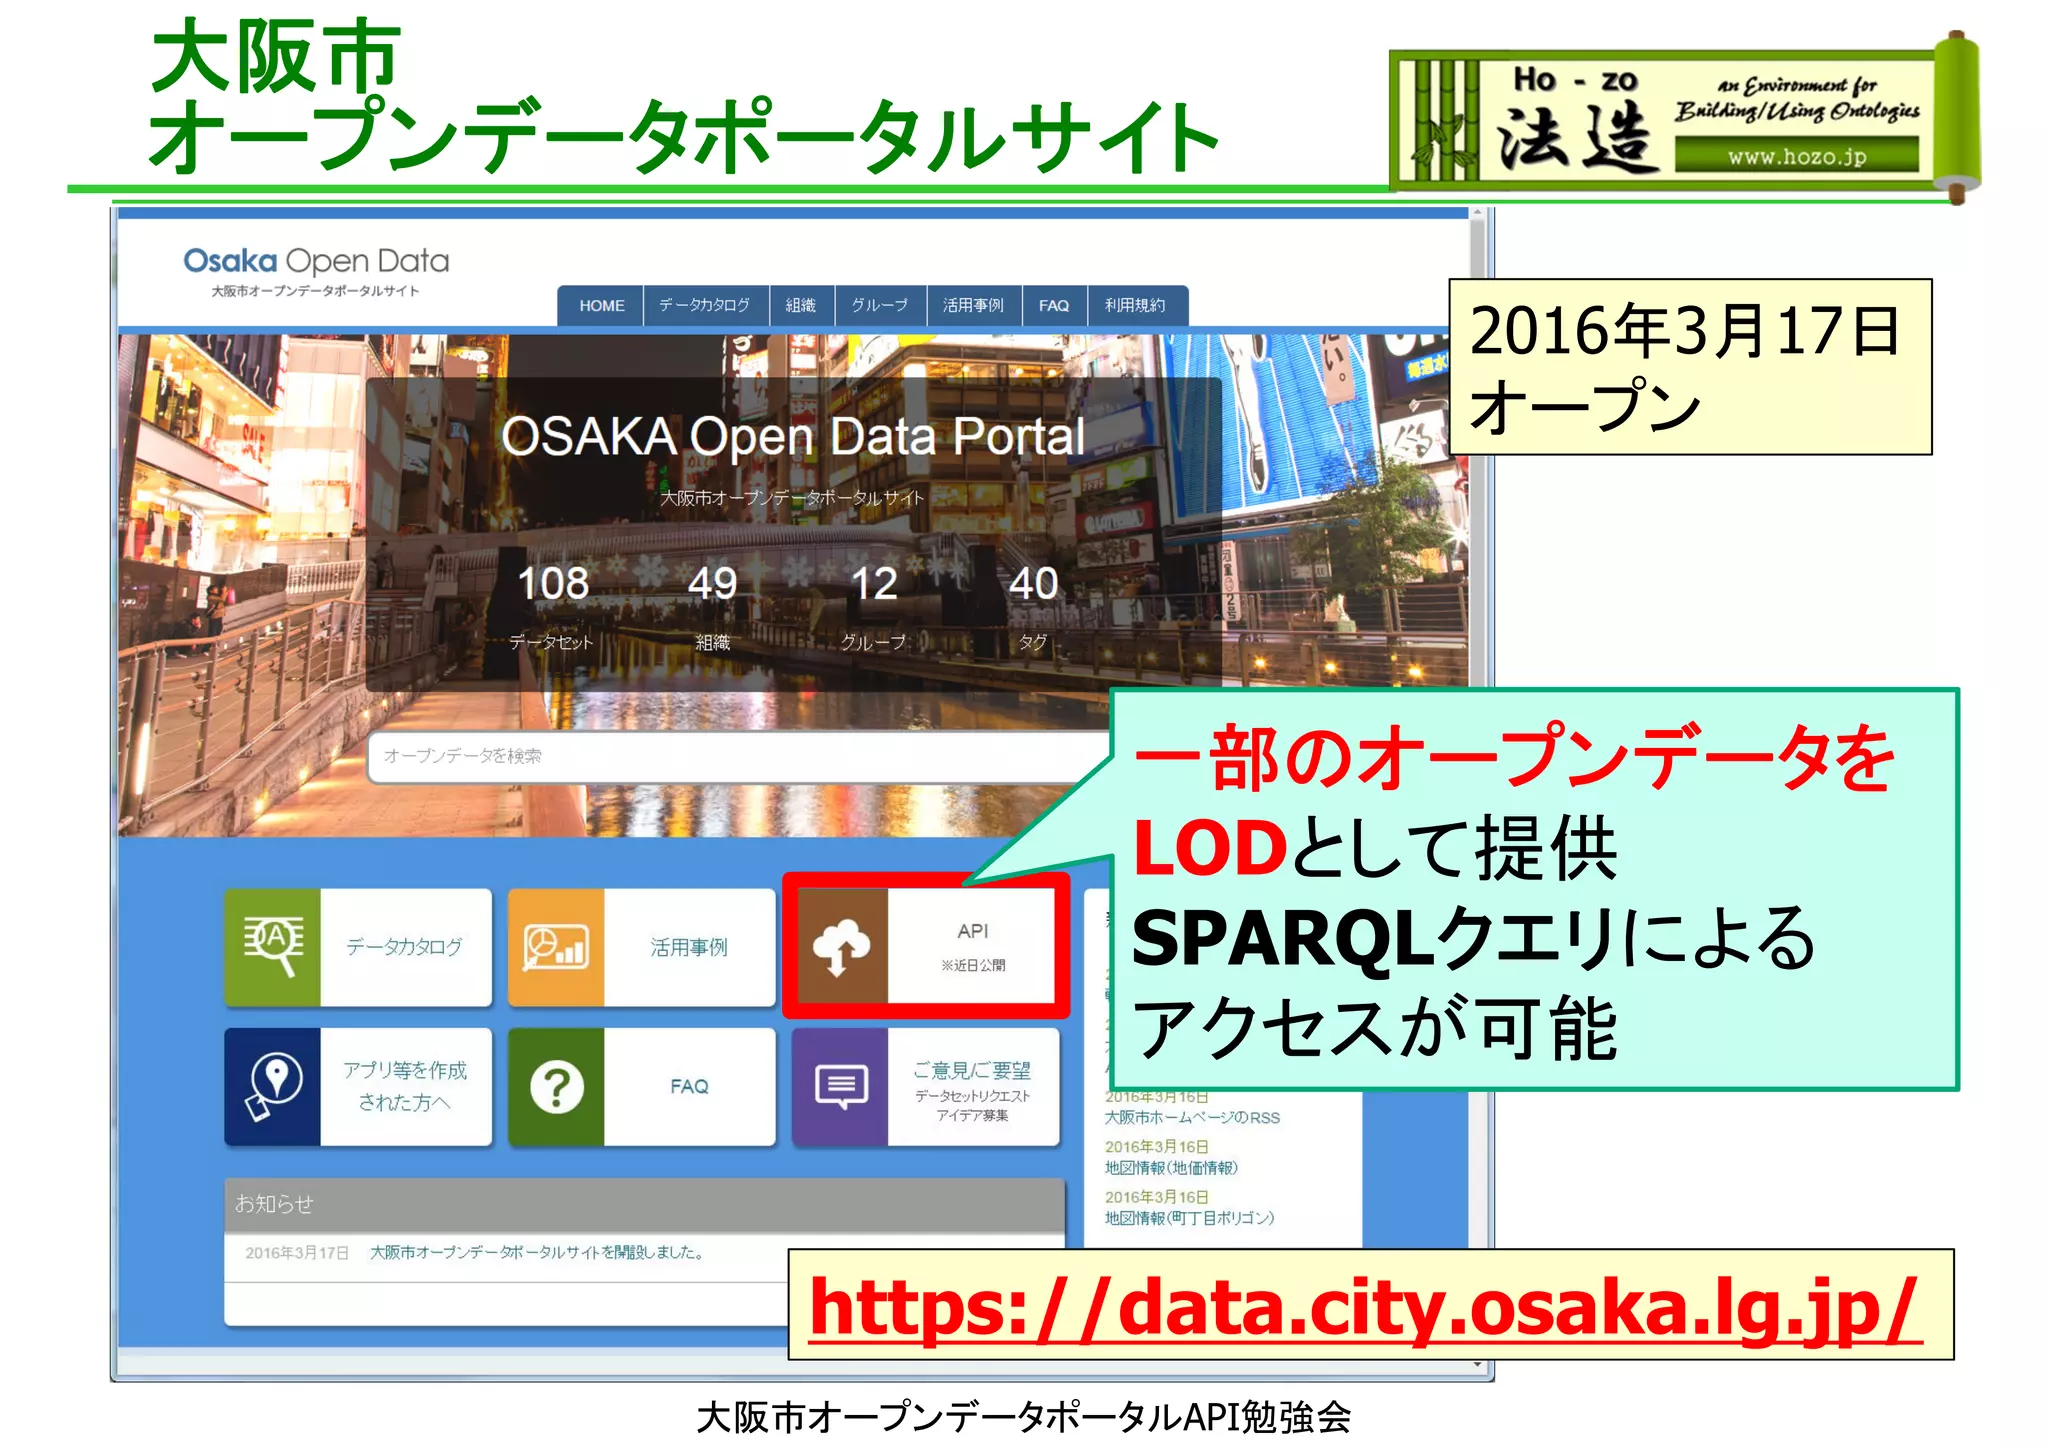Open the 大阪市ホームページのRSS link
This screenshot has height=1448, width=2048.
(x=1192, y=1118)
